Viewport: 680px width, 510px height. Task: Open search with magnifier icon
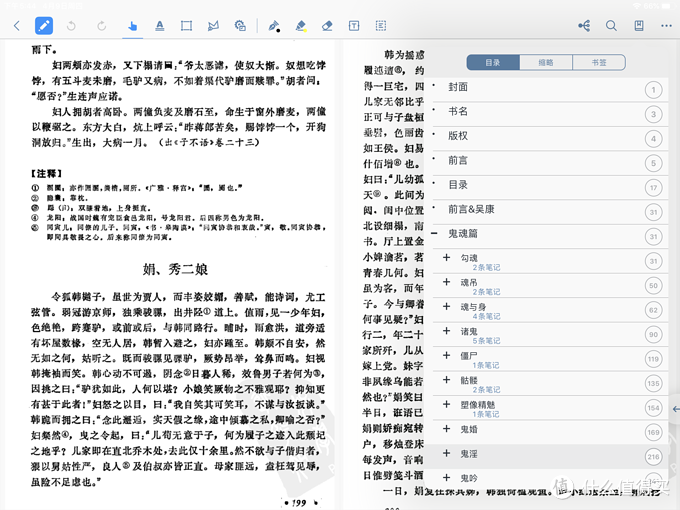611,26
